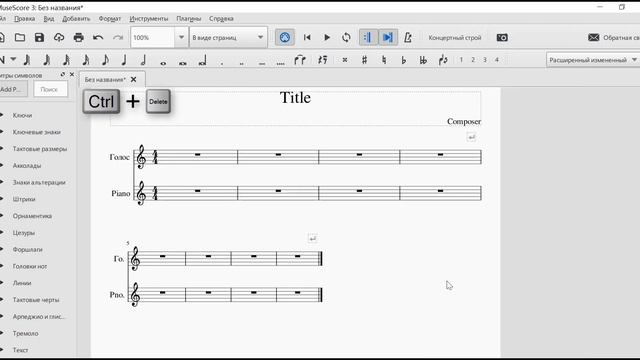Open the note input mode dropdown arrow

point(13,60)
